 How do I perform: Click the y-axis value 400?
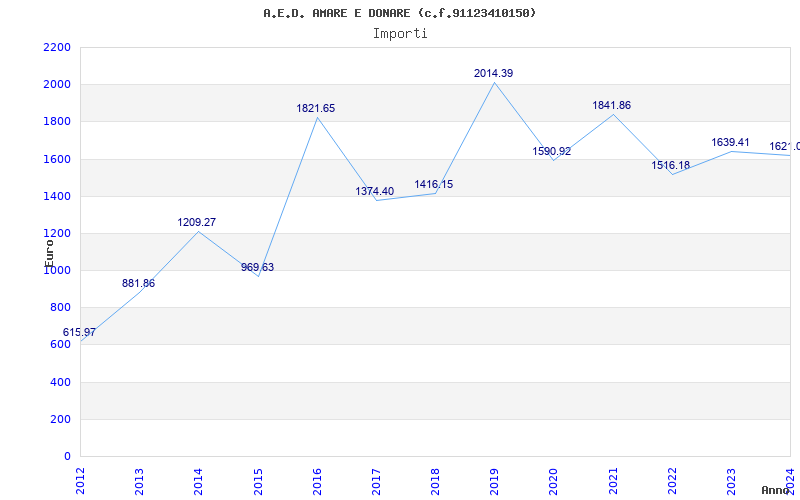click(x=61, y=382)
